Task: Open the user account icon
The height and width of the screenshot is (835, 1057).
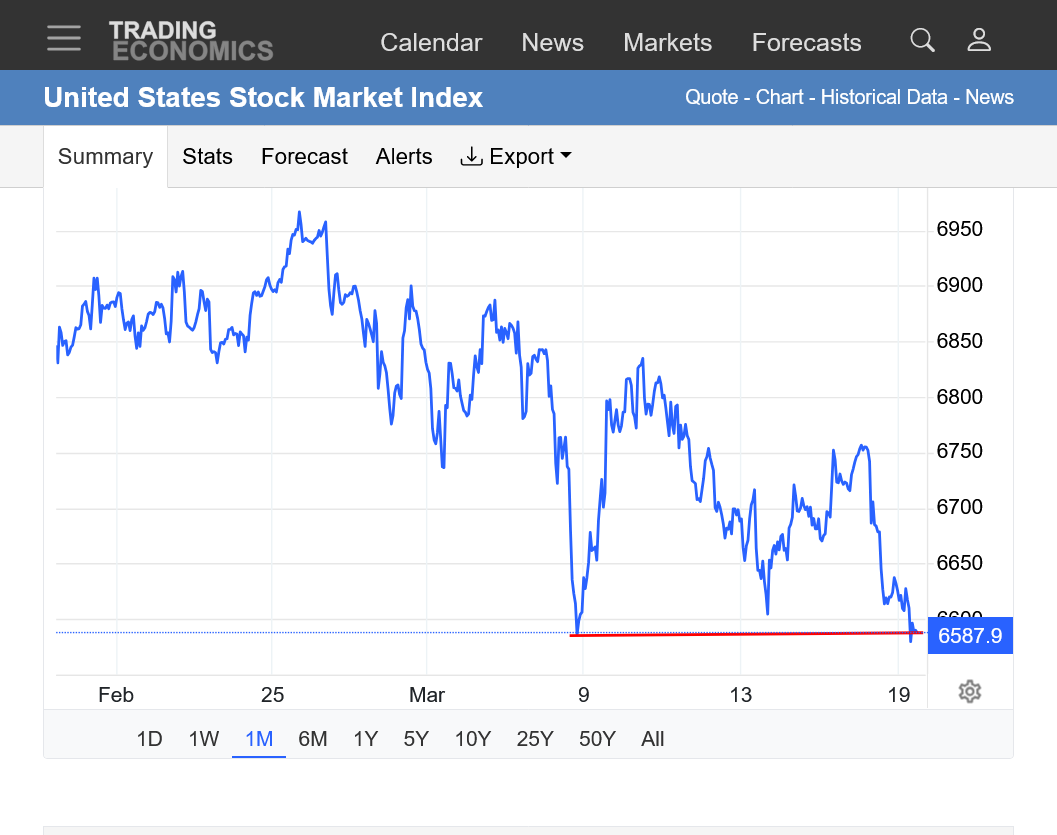Action: [979, 41]
